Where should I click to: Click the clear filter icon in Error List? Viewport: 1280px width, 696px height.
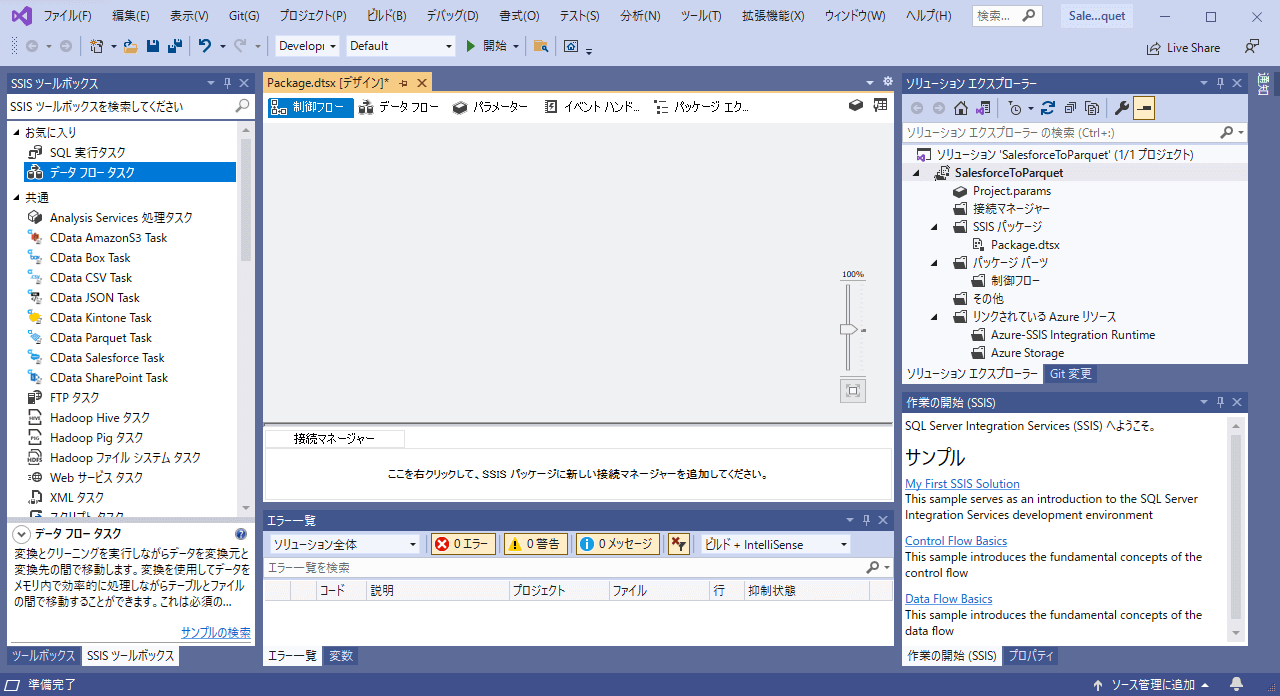tap(678, 544)
